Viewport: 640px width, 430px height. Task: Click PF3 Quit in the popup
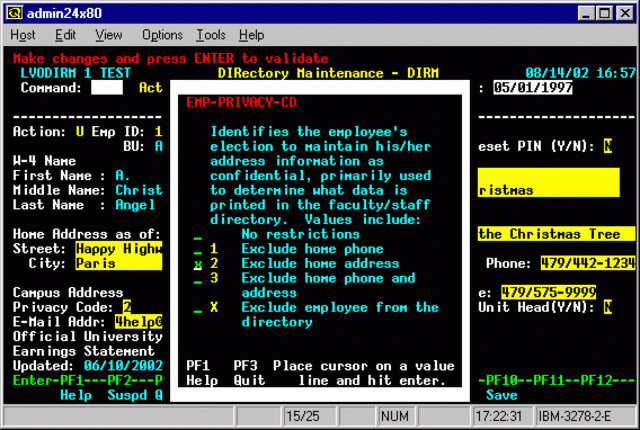249,373
